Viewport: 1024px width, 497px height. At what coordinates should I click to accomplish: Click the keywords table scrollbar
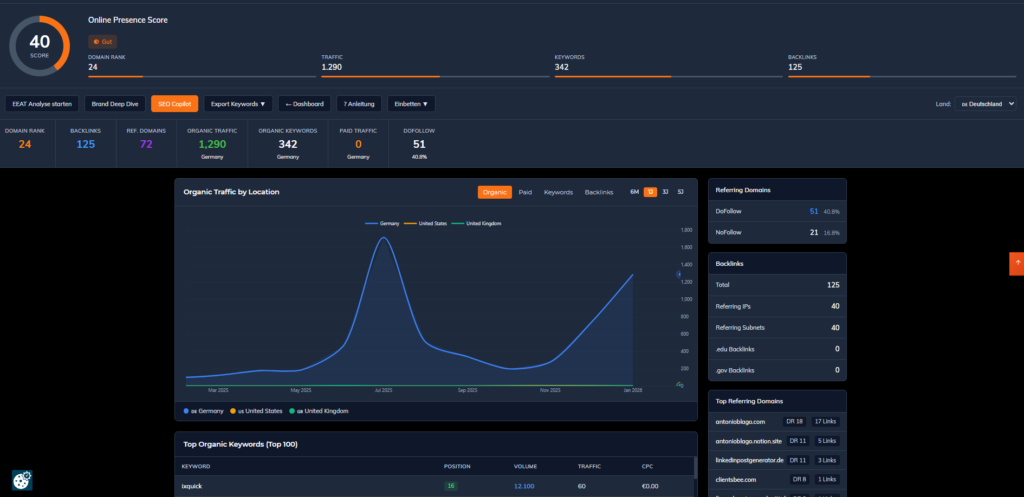[694, 470]
